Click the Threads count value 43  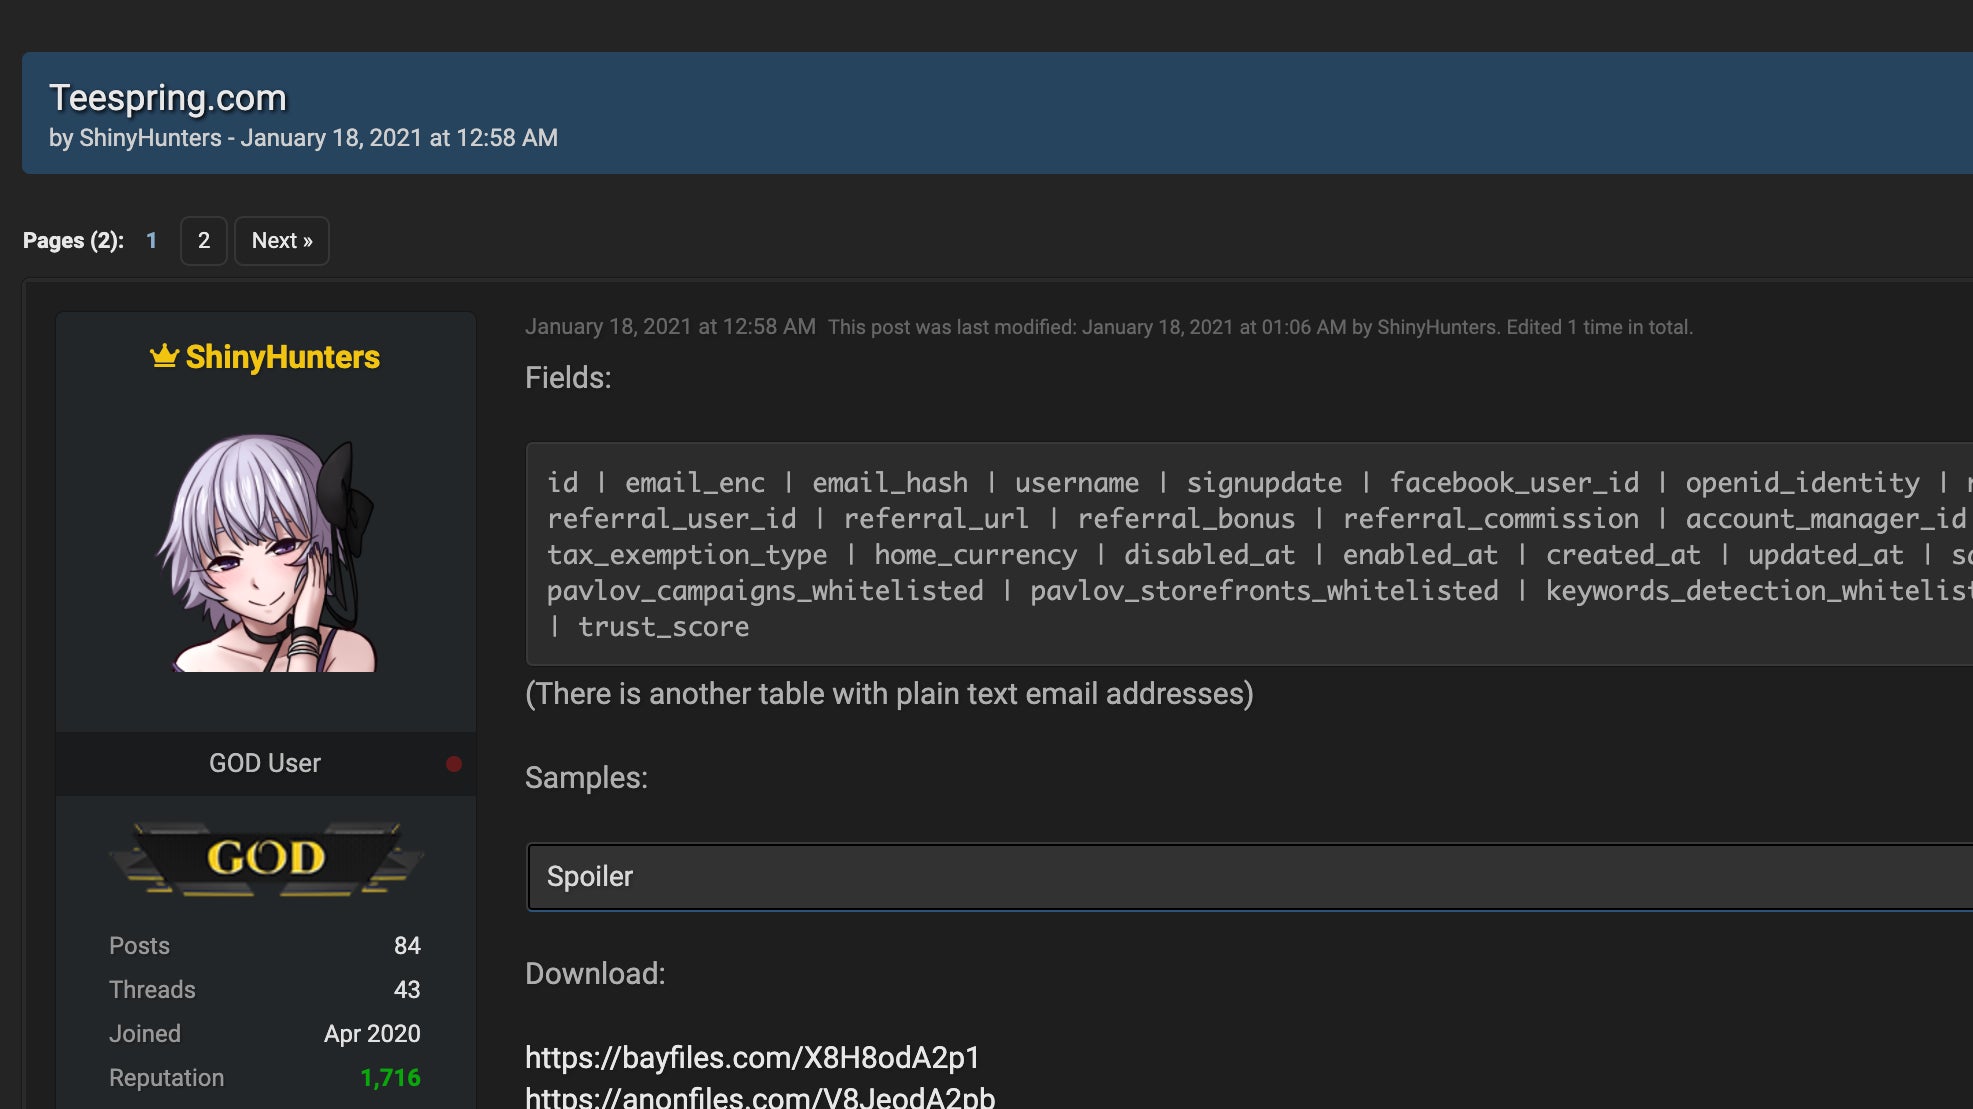[x=407, y=989]
